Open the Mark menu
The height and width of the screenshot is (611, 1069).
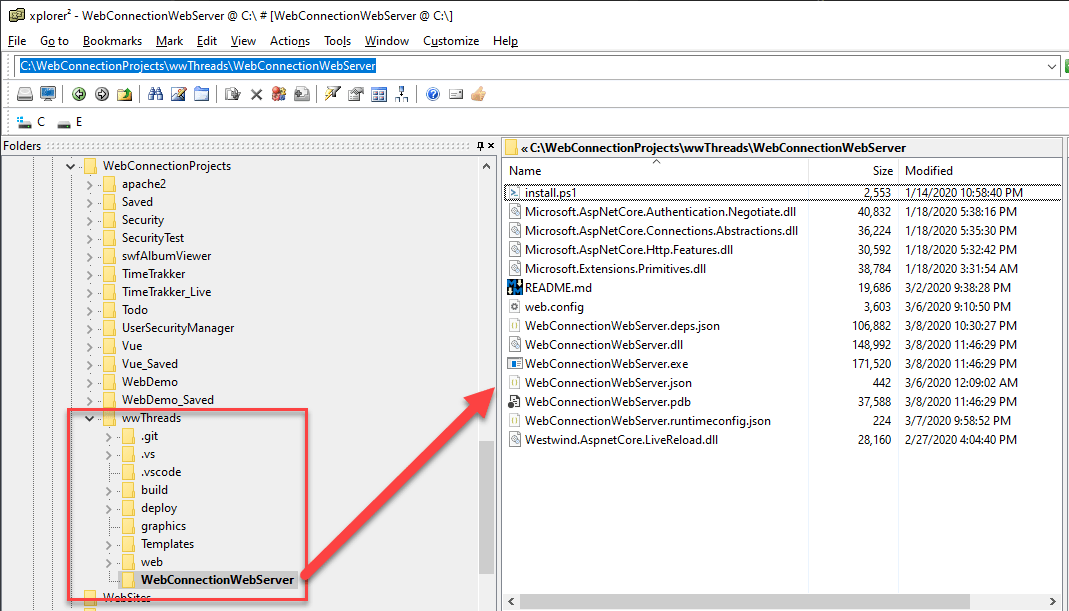(169, 41)
